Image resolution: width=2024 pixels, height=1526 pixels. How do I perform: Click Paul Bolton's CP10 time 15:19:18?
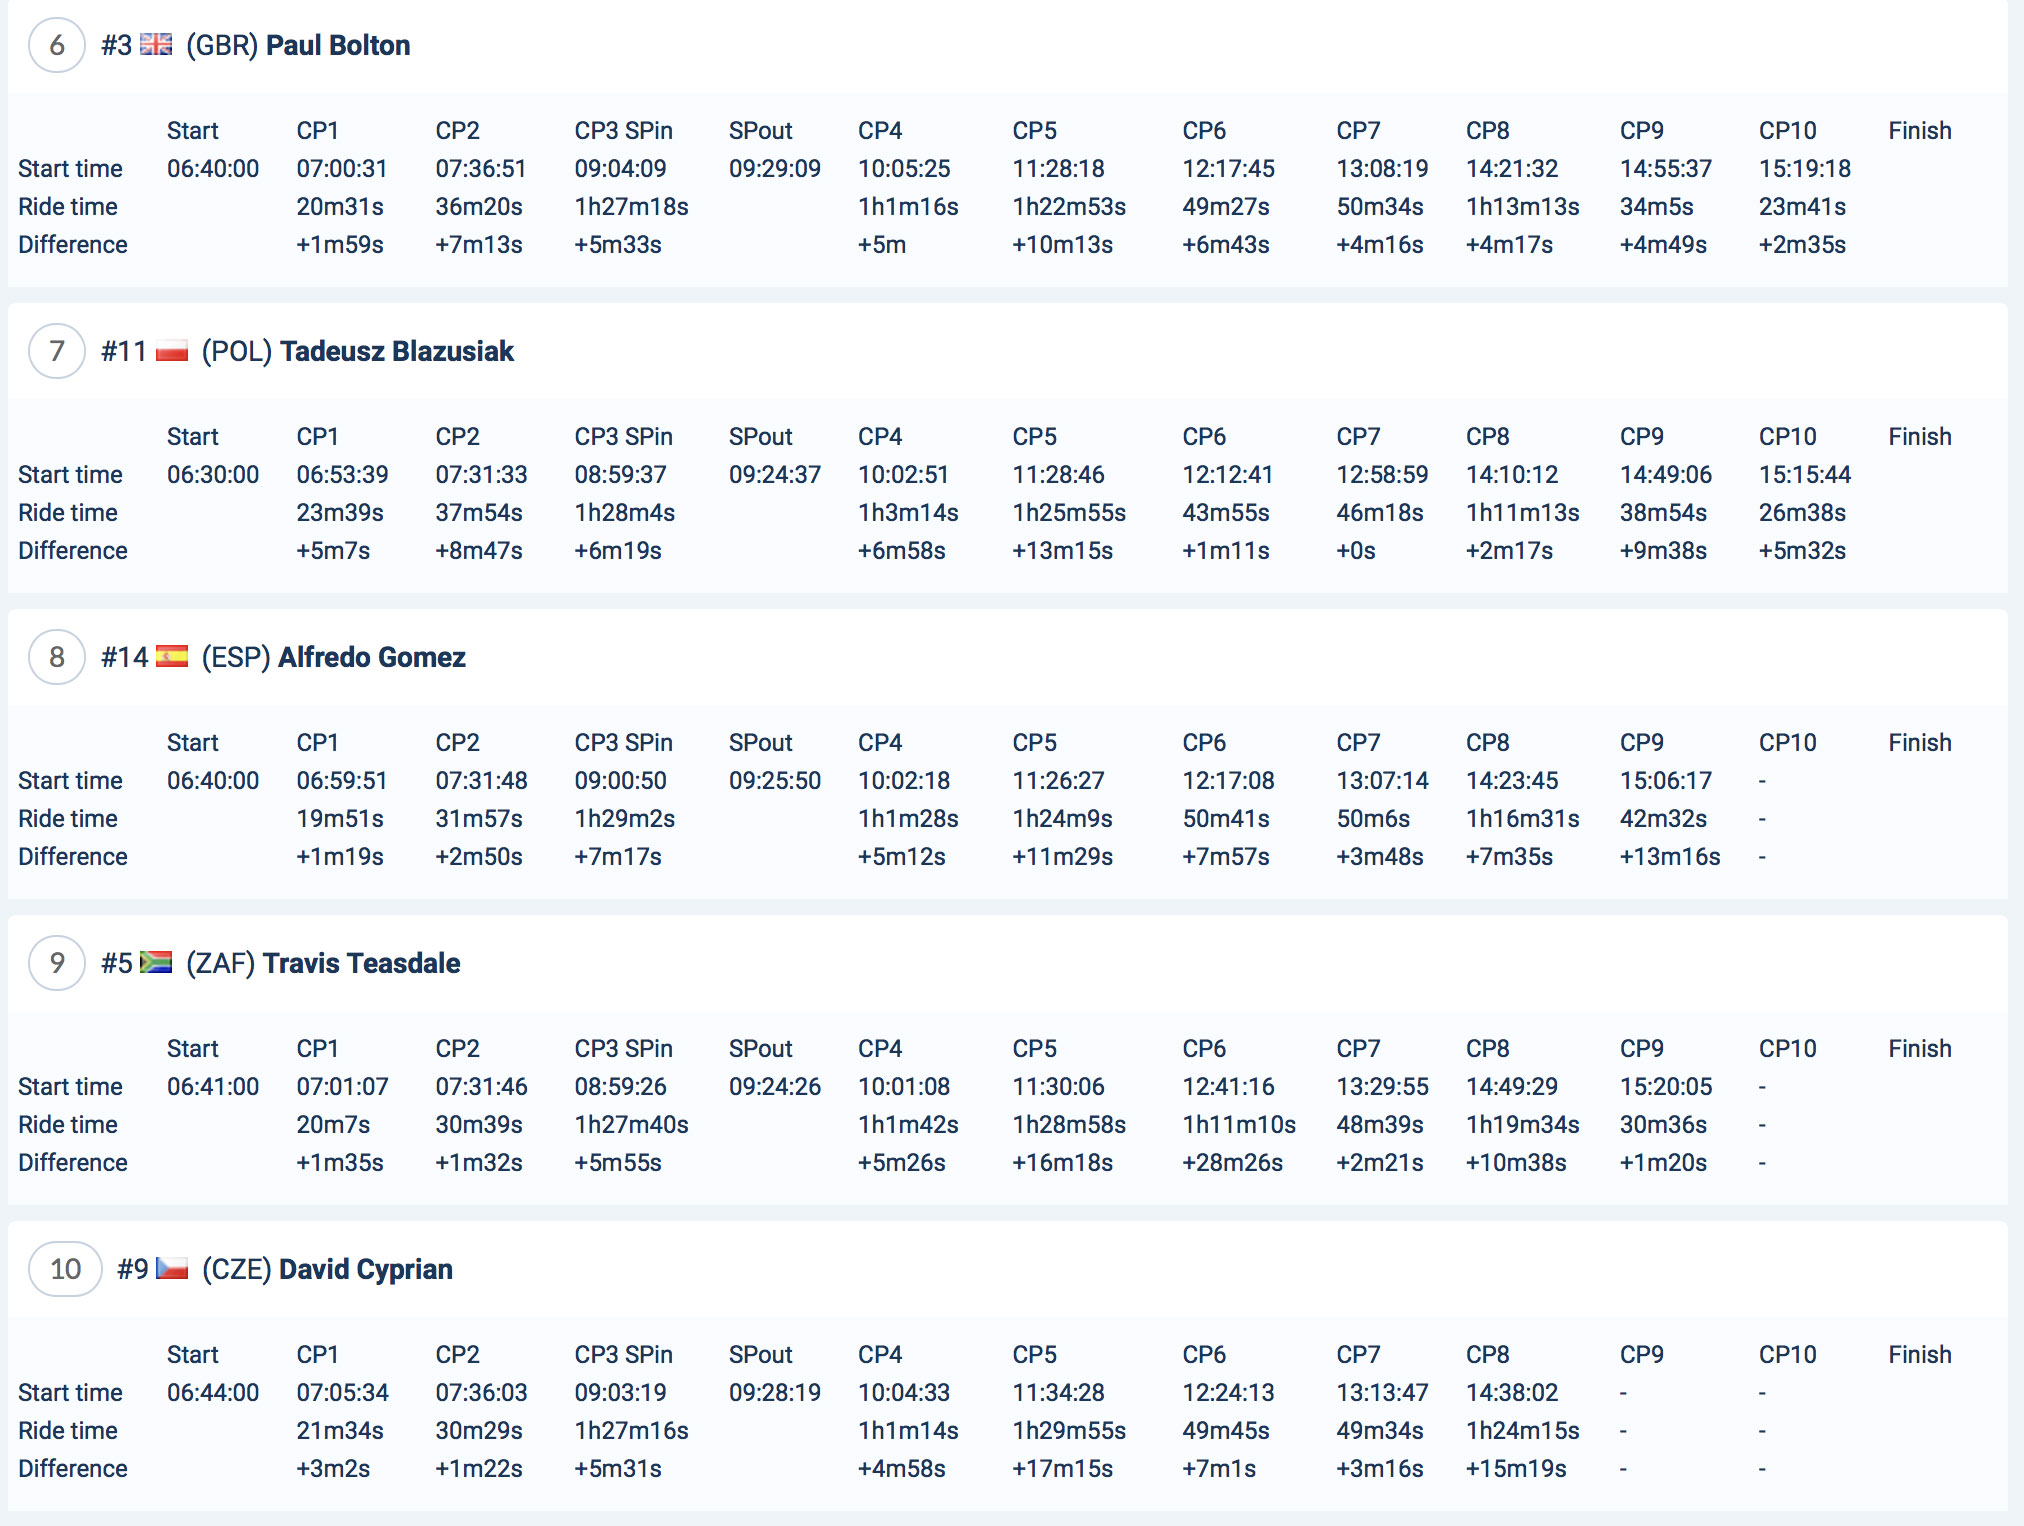click(x=1804, y=169)
